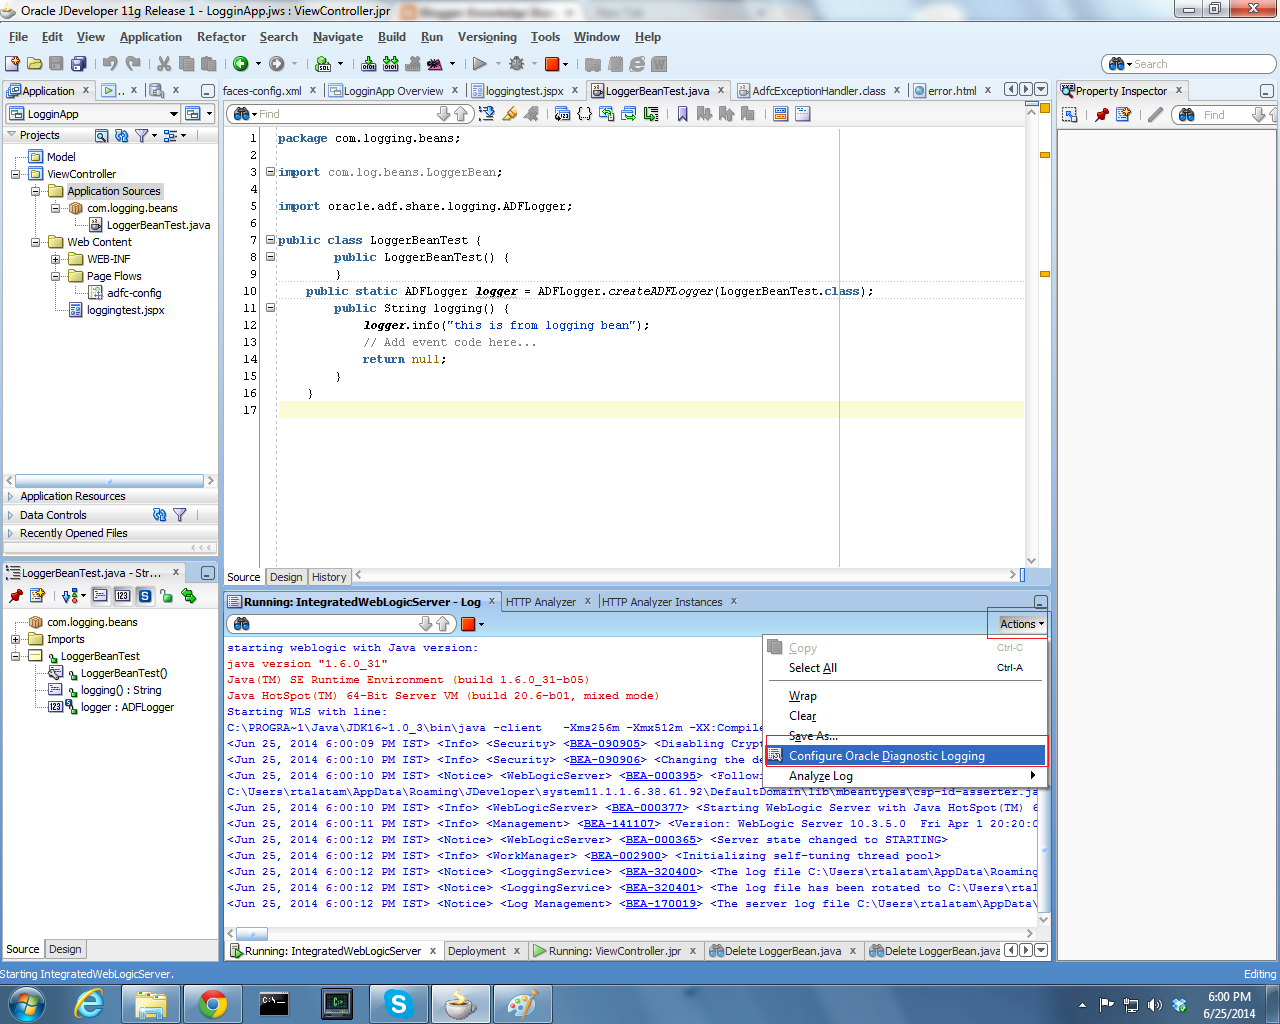Click the green Back navigation icon

[241, 64]
